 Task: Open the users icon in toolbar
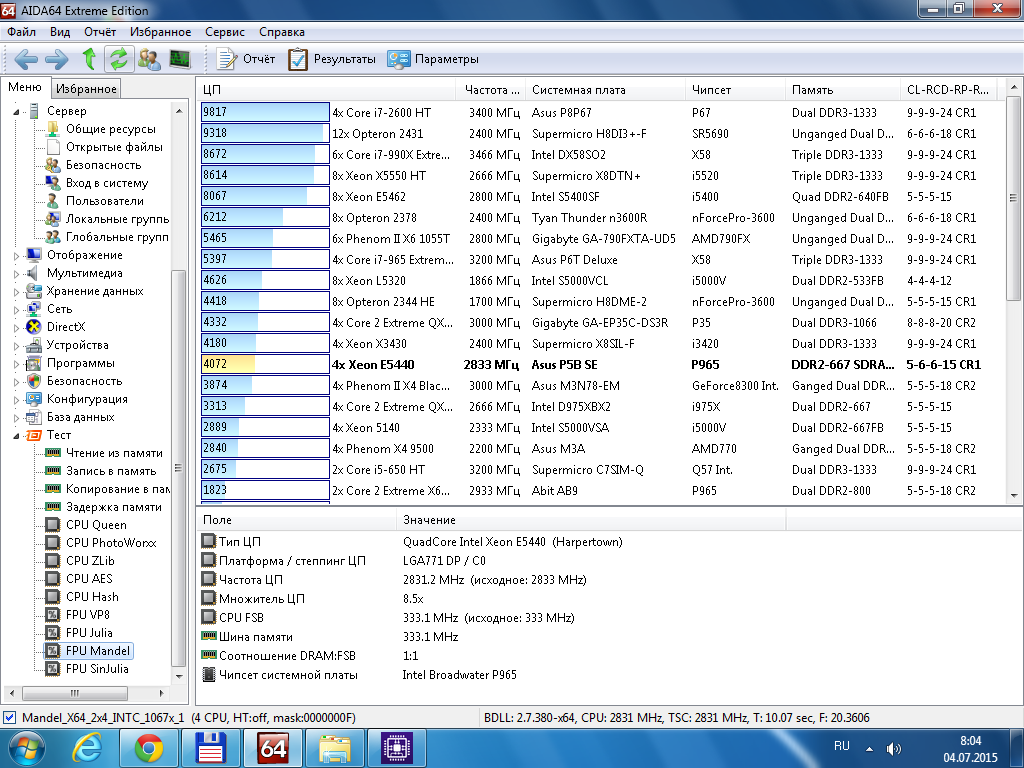(150, 59)
